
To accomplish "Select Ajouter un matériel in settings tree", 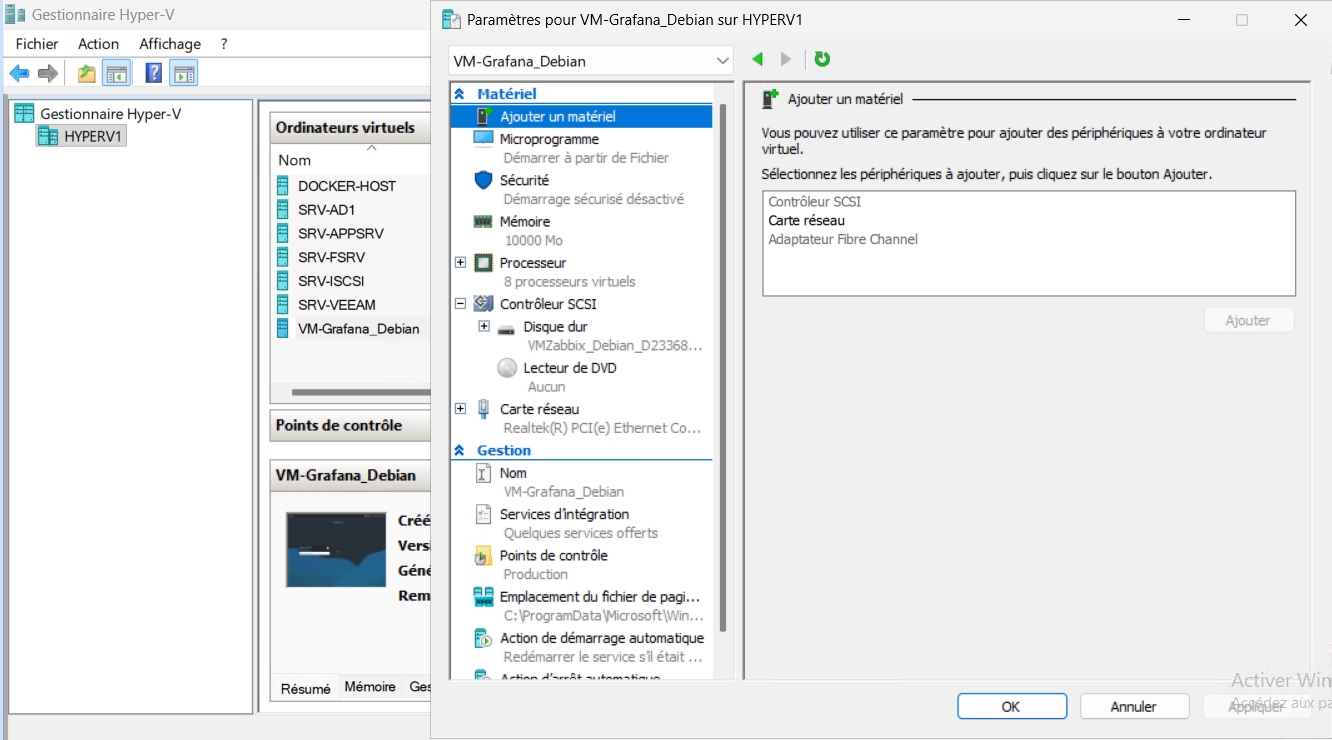I will tap(581, 117).
